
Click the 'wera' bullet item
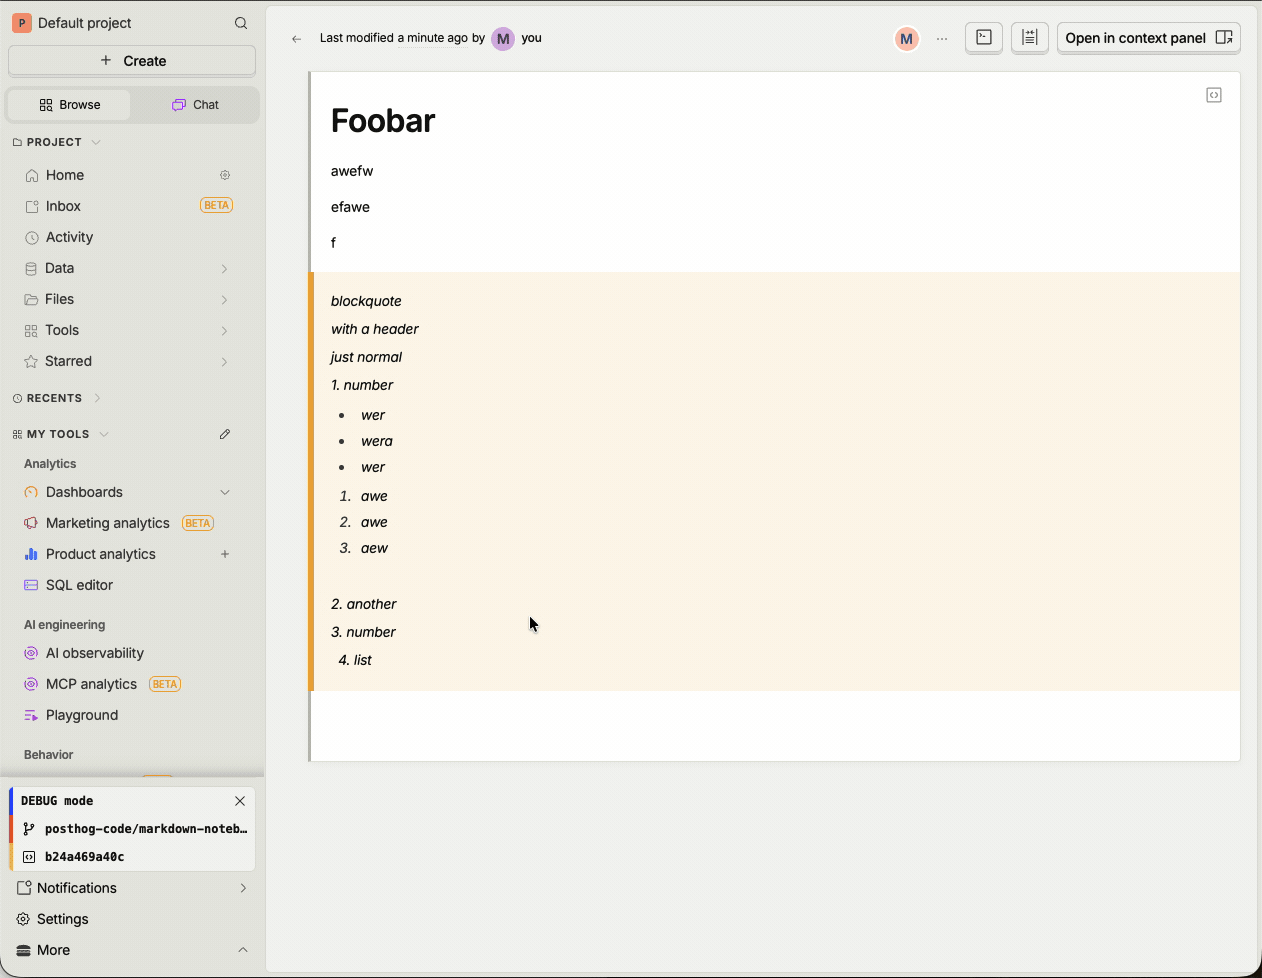[x=377, y=441]
